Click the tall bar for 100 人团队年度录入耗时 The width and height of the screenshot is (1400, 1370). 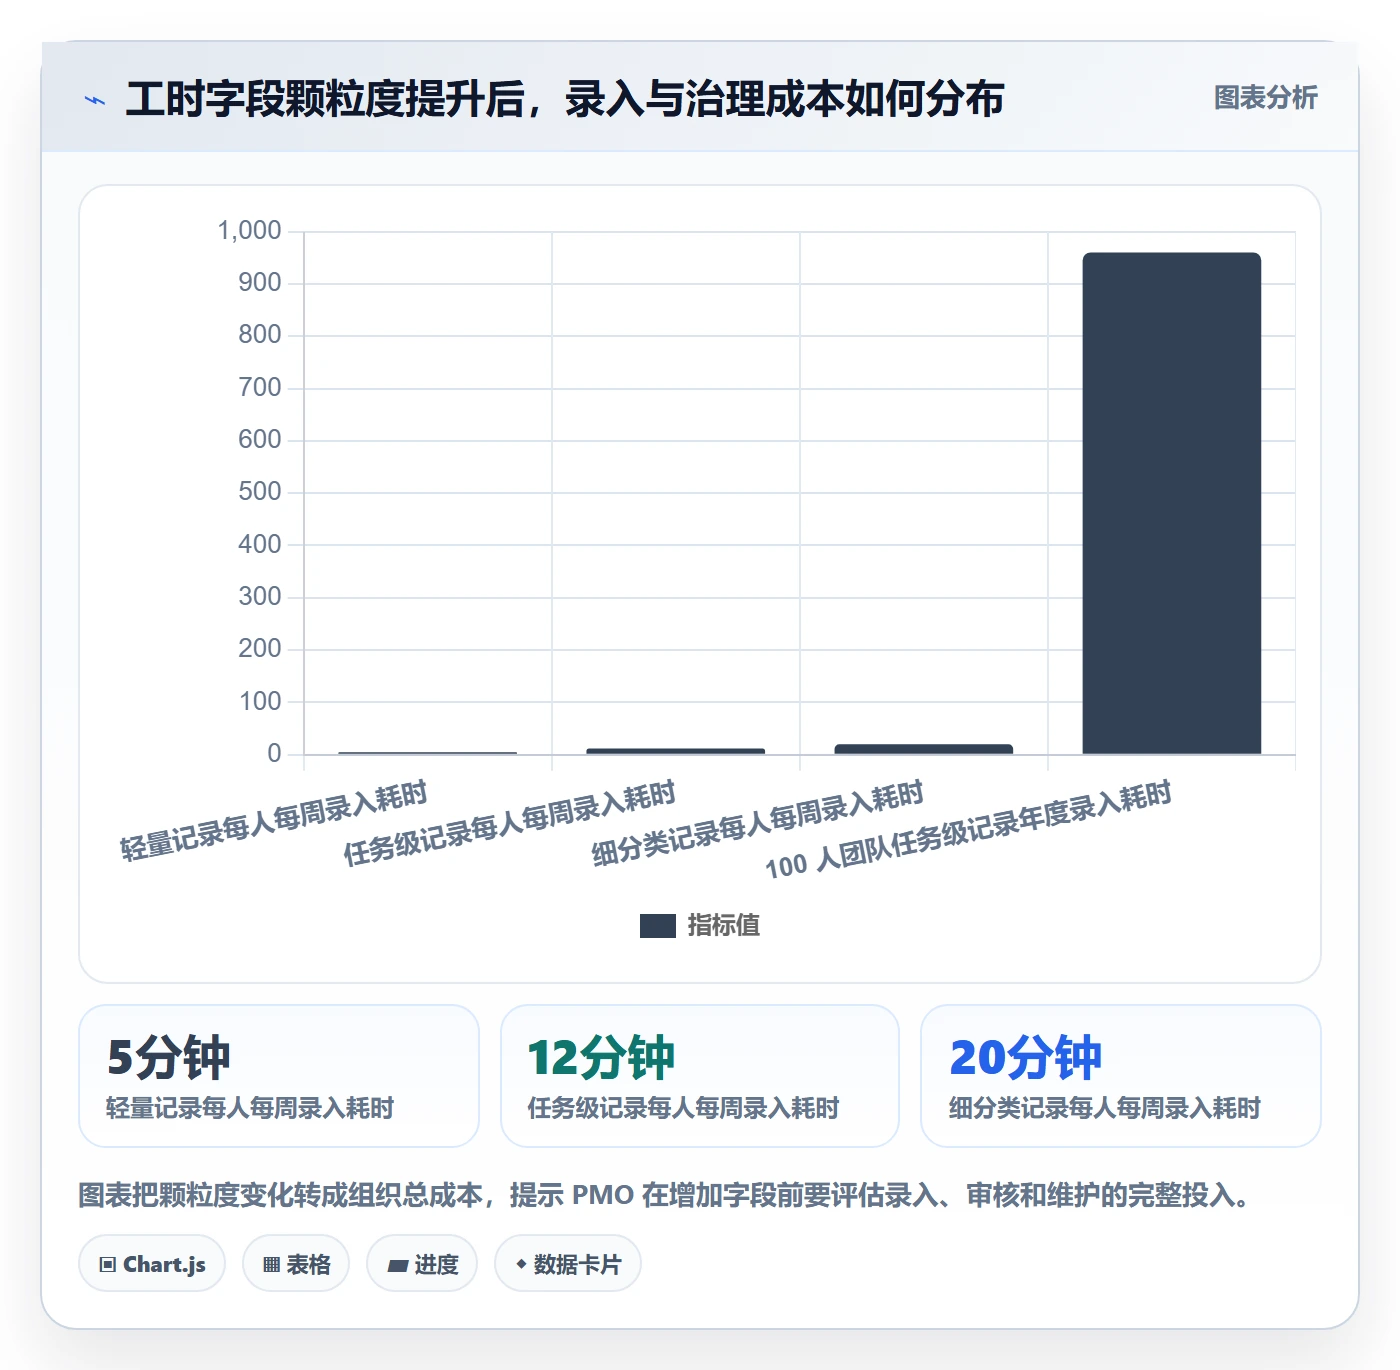pos(1171,503)
